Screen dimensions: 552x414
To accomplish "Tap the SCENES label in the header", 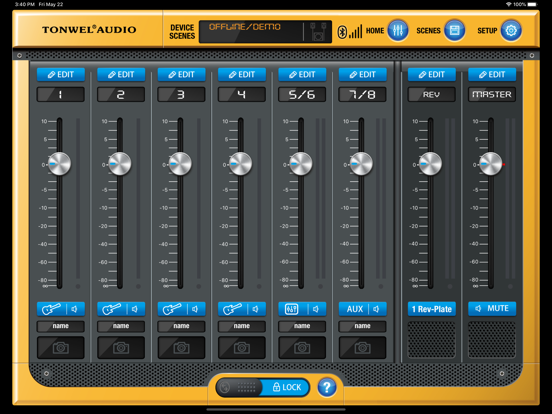I will coord(428,31).
